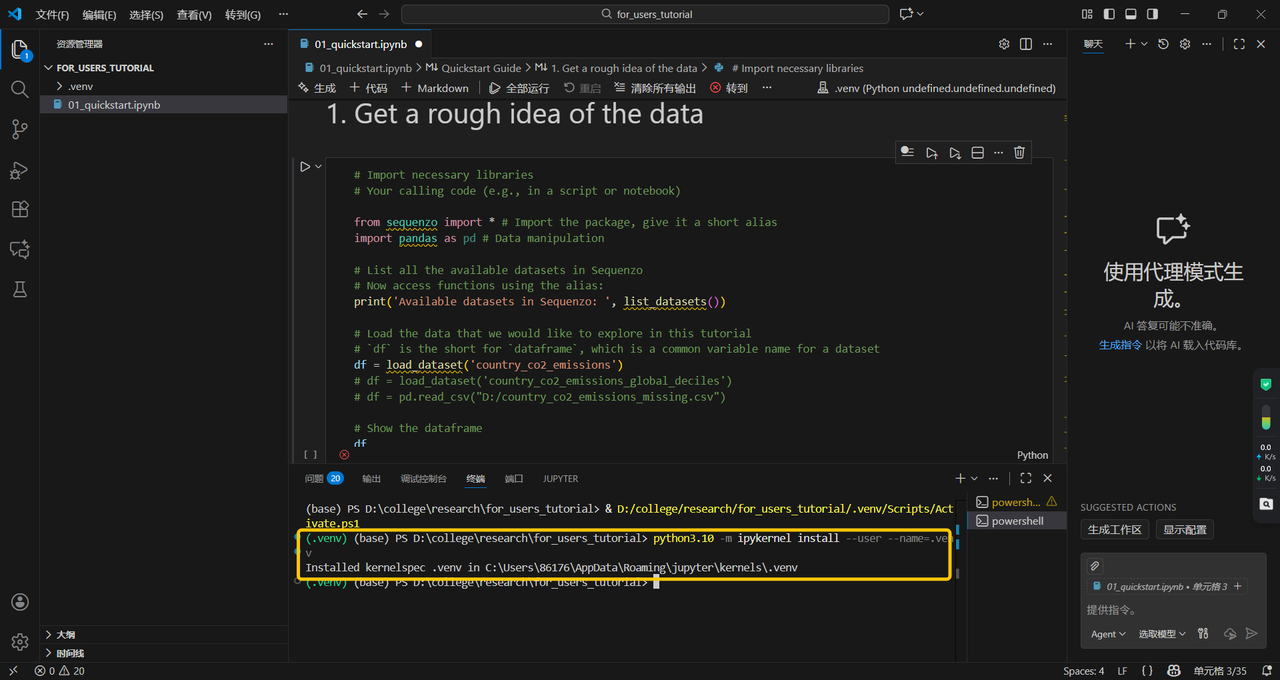This screenshot has height=680, width=1280.
Task: Run the code cell with play button
Action: tap(305, 167)
